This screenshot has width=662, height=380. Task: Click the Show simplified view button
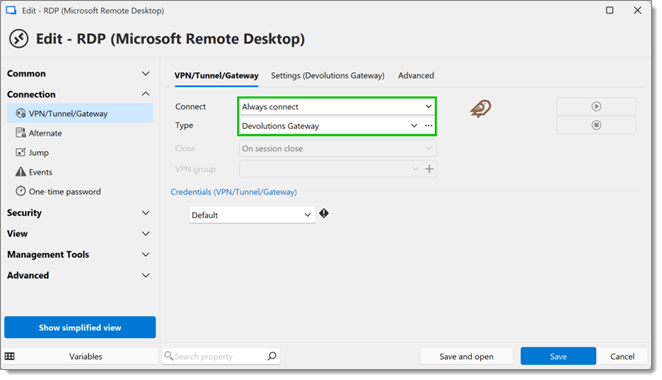coord(80,327)
